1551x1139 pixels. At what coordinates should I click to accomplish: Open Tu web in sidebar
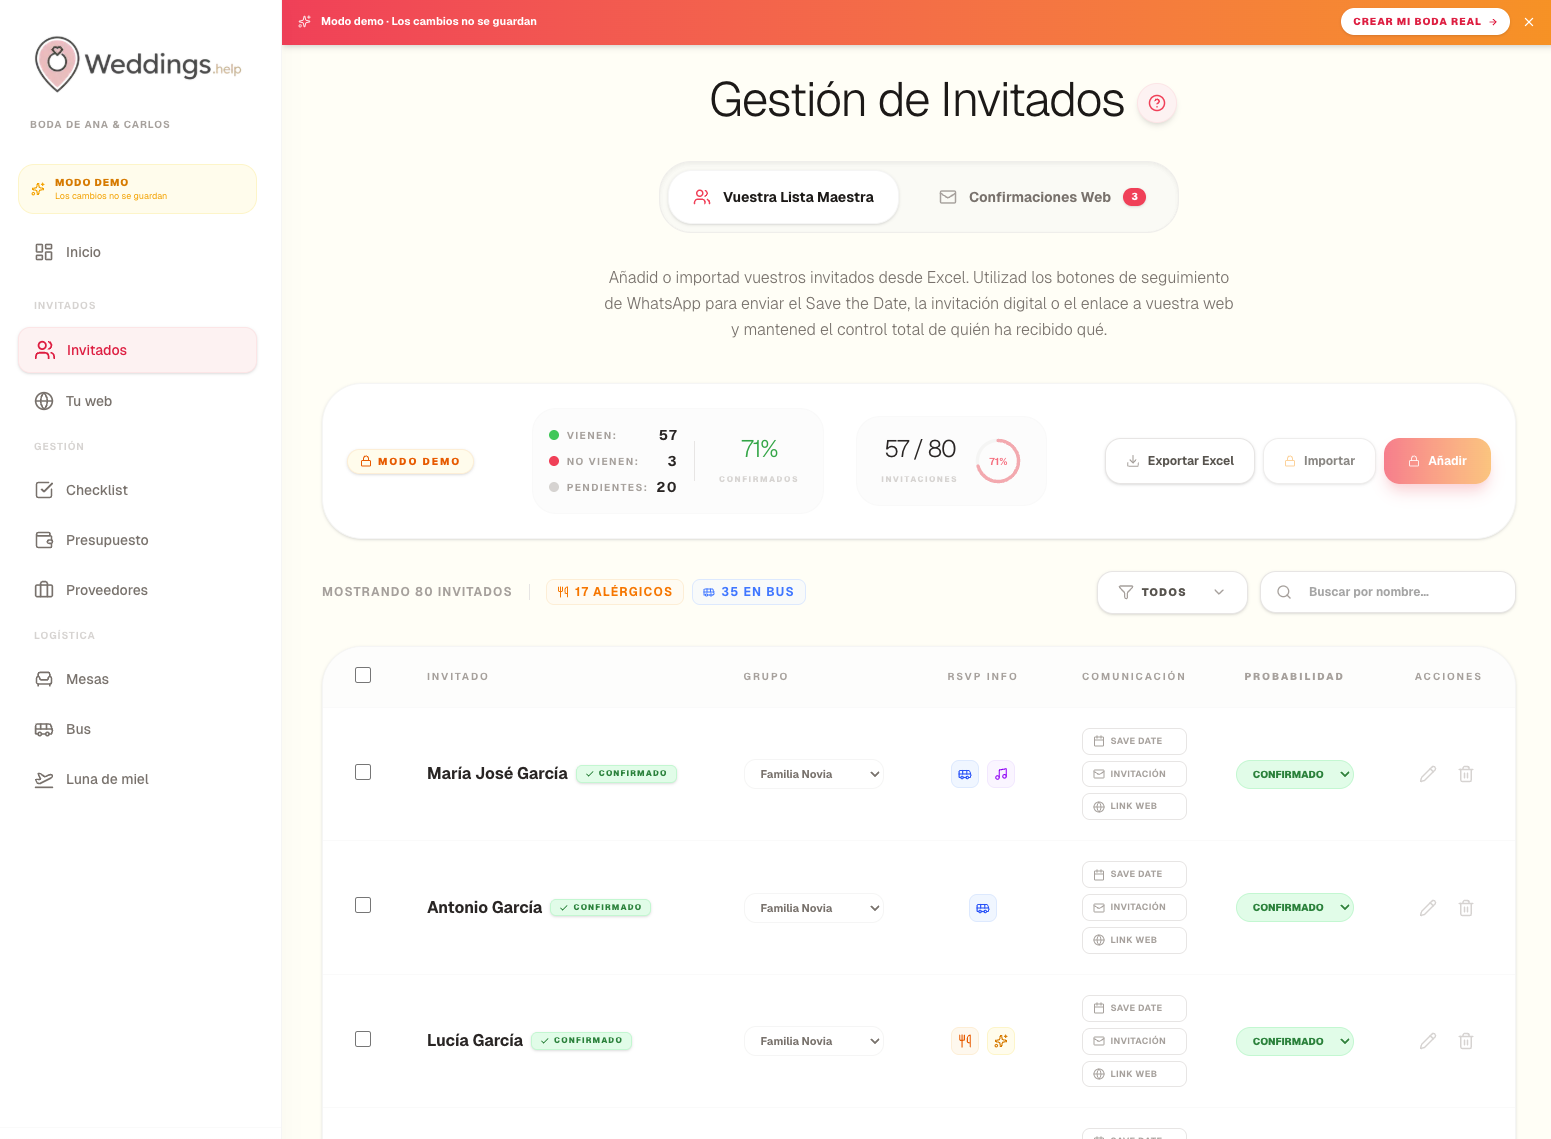pyautogui.click(x=137, y=401)
